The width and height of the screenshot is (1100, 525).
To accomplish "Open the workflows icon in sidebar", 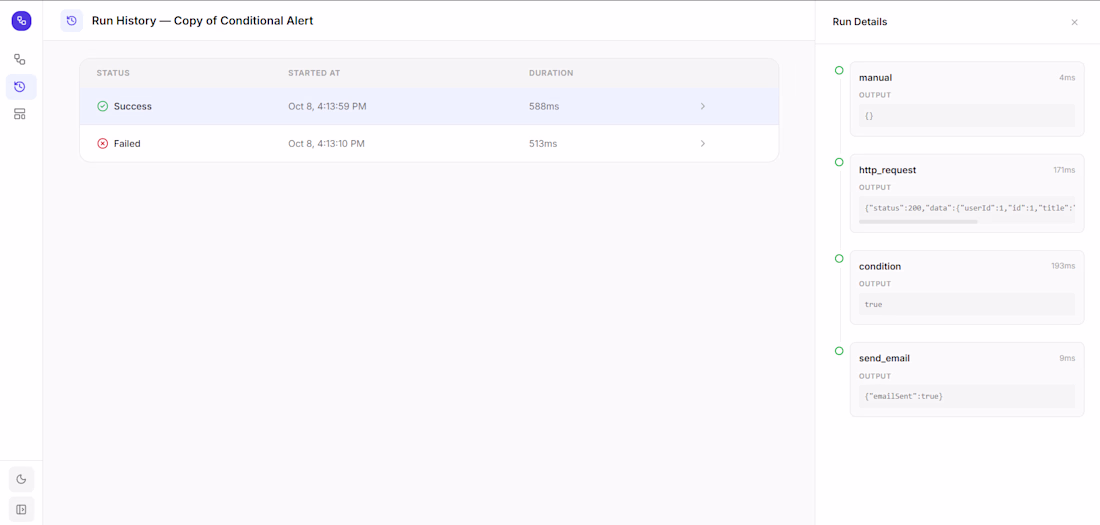I will tap(20, 60).
